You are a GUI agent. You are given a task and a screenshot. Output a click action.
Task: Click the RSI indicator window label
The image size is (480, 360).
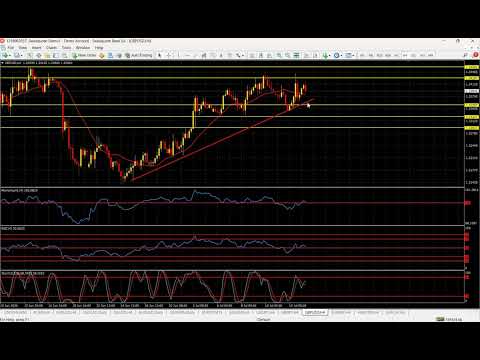click(x=13, y=228)
